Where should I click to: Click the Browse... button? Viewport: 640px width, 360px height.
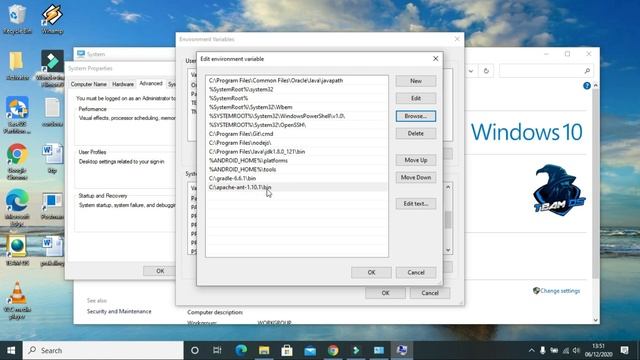tap(416, 116)
